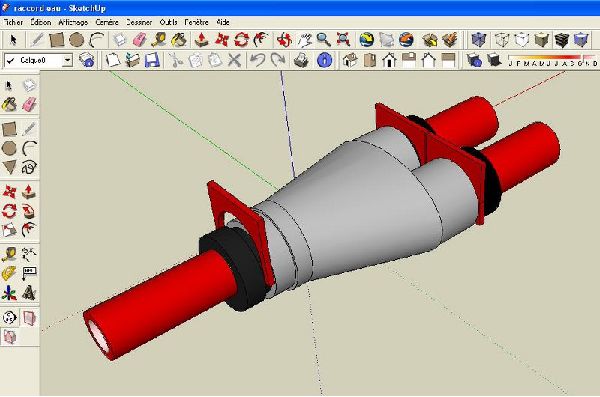Select the Scale tool in left palette
This screenshot has width=600, height=397.
click(x=10, y=230)
